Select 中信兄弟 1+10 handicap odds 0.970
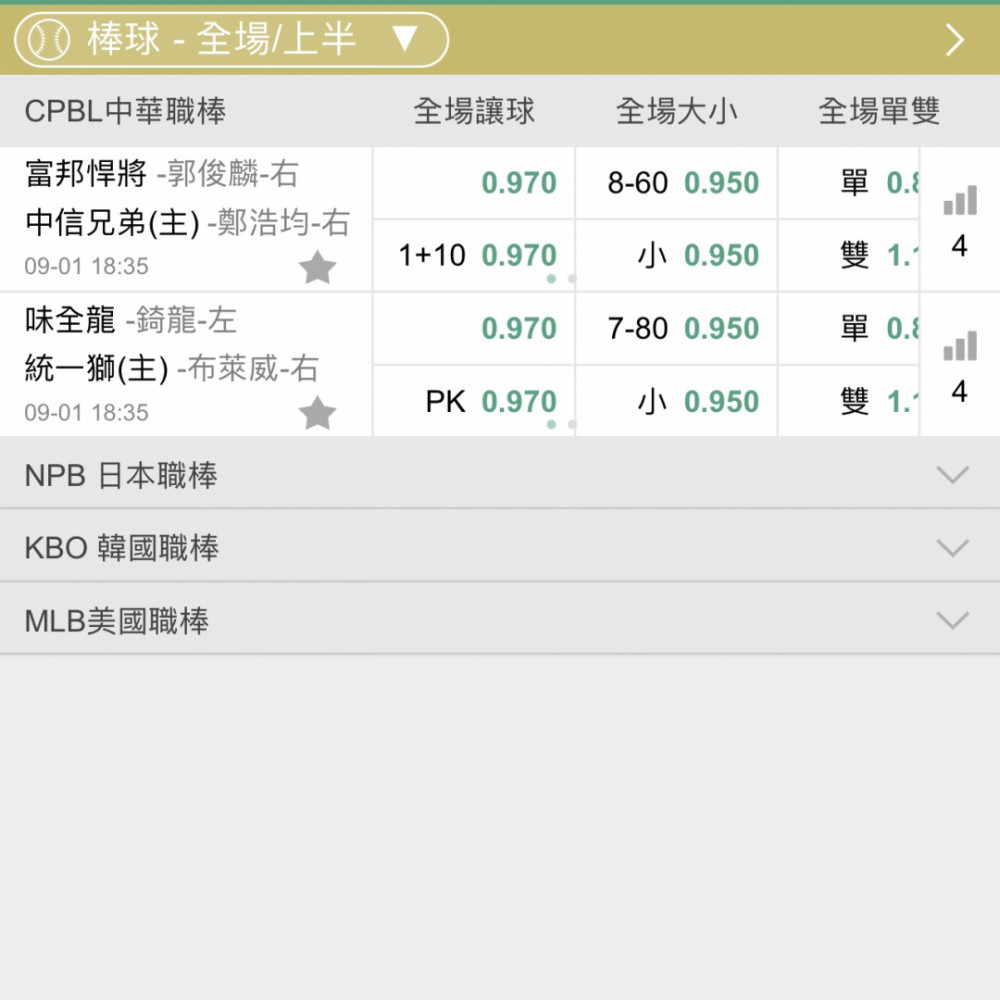Image resolution: width=1000 pixels, height=1000 pixels. (474, 256)
